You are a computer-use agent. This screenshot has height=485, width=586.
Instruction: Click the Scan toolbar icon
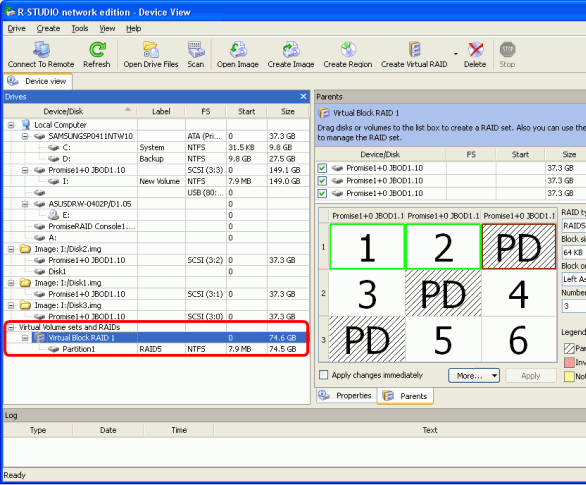pyautogui.click(x=196, y=49)
